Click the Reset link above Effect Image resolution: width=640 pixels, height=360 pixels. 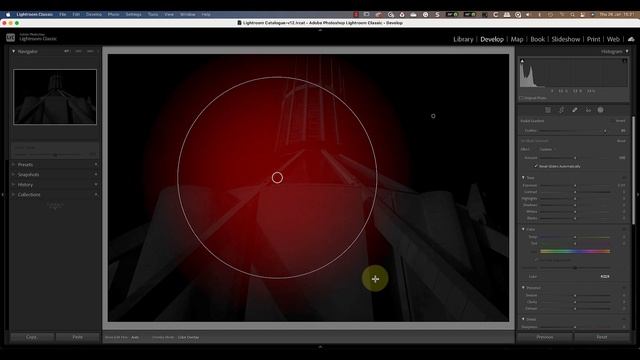pyautogui.click(x=621, y=141)
